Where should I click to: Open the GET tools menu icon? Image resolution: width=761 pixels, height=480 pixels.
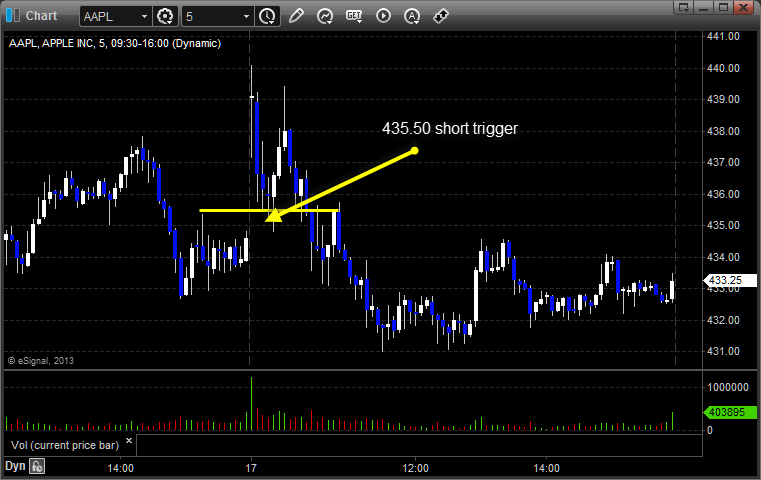tap(354, 16)
